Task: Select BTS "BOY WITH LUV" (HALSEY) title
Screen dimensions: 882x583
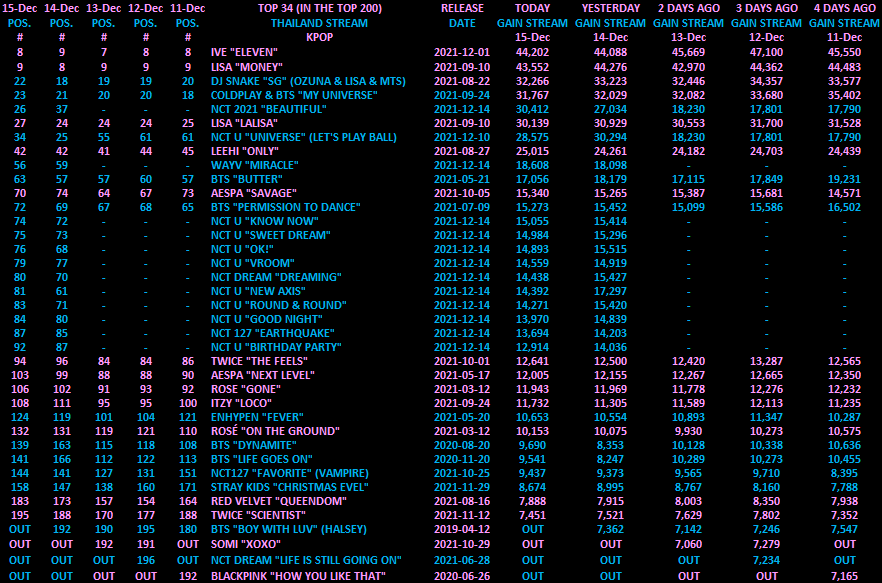Action: (x=289, y=530)
